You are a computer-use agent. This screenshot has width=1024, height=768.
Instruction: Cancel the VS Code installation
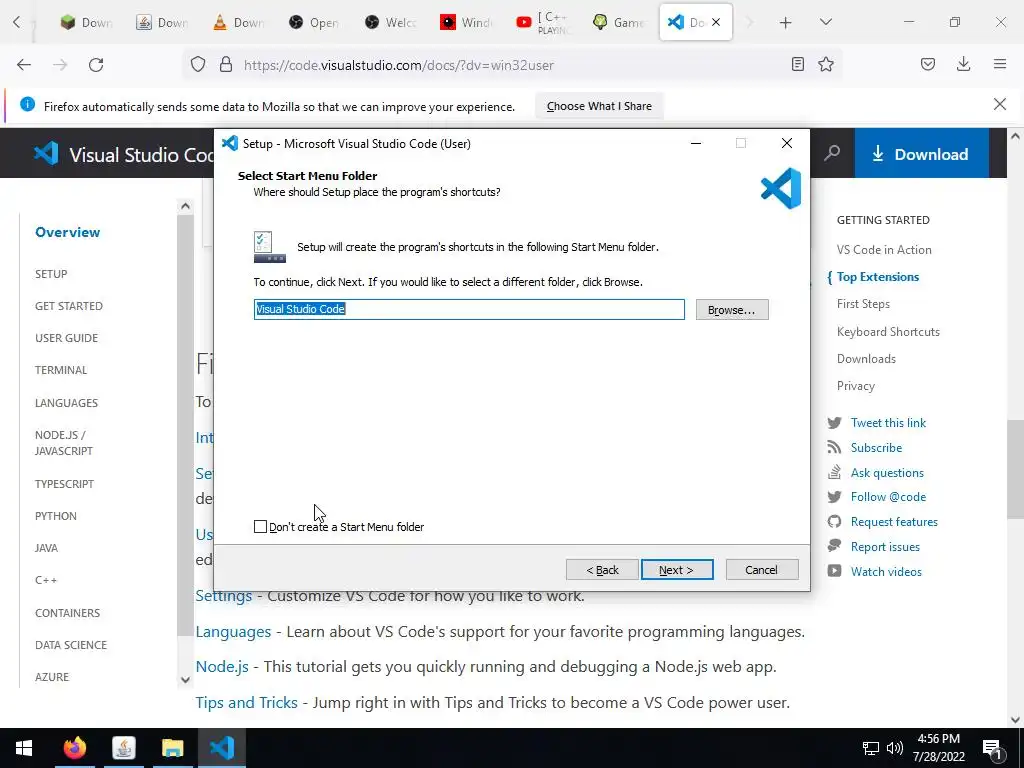pyautogui.click(x=761, y=569)
